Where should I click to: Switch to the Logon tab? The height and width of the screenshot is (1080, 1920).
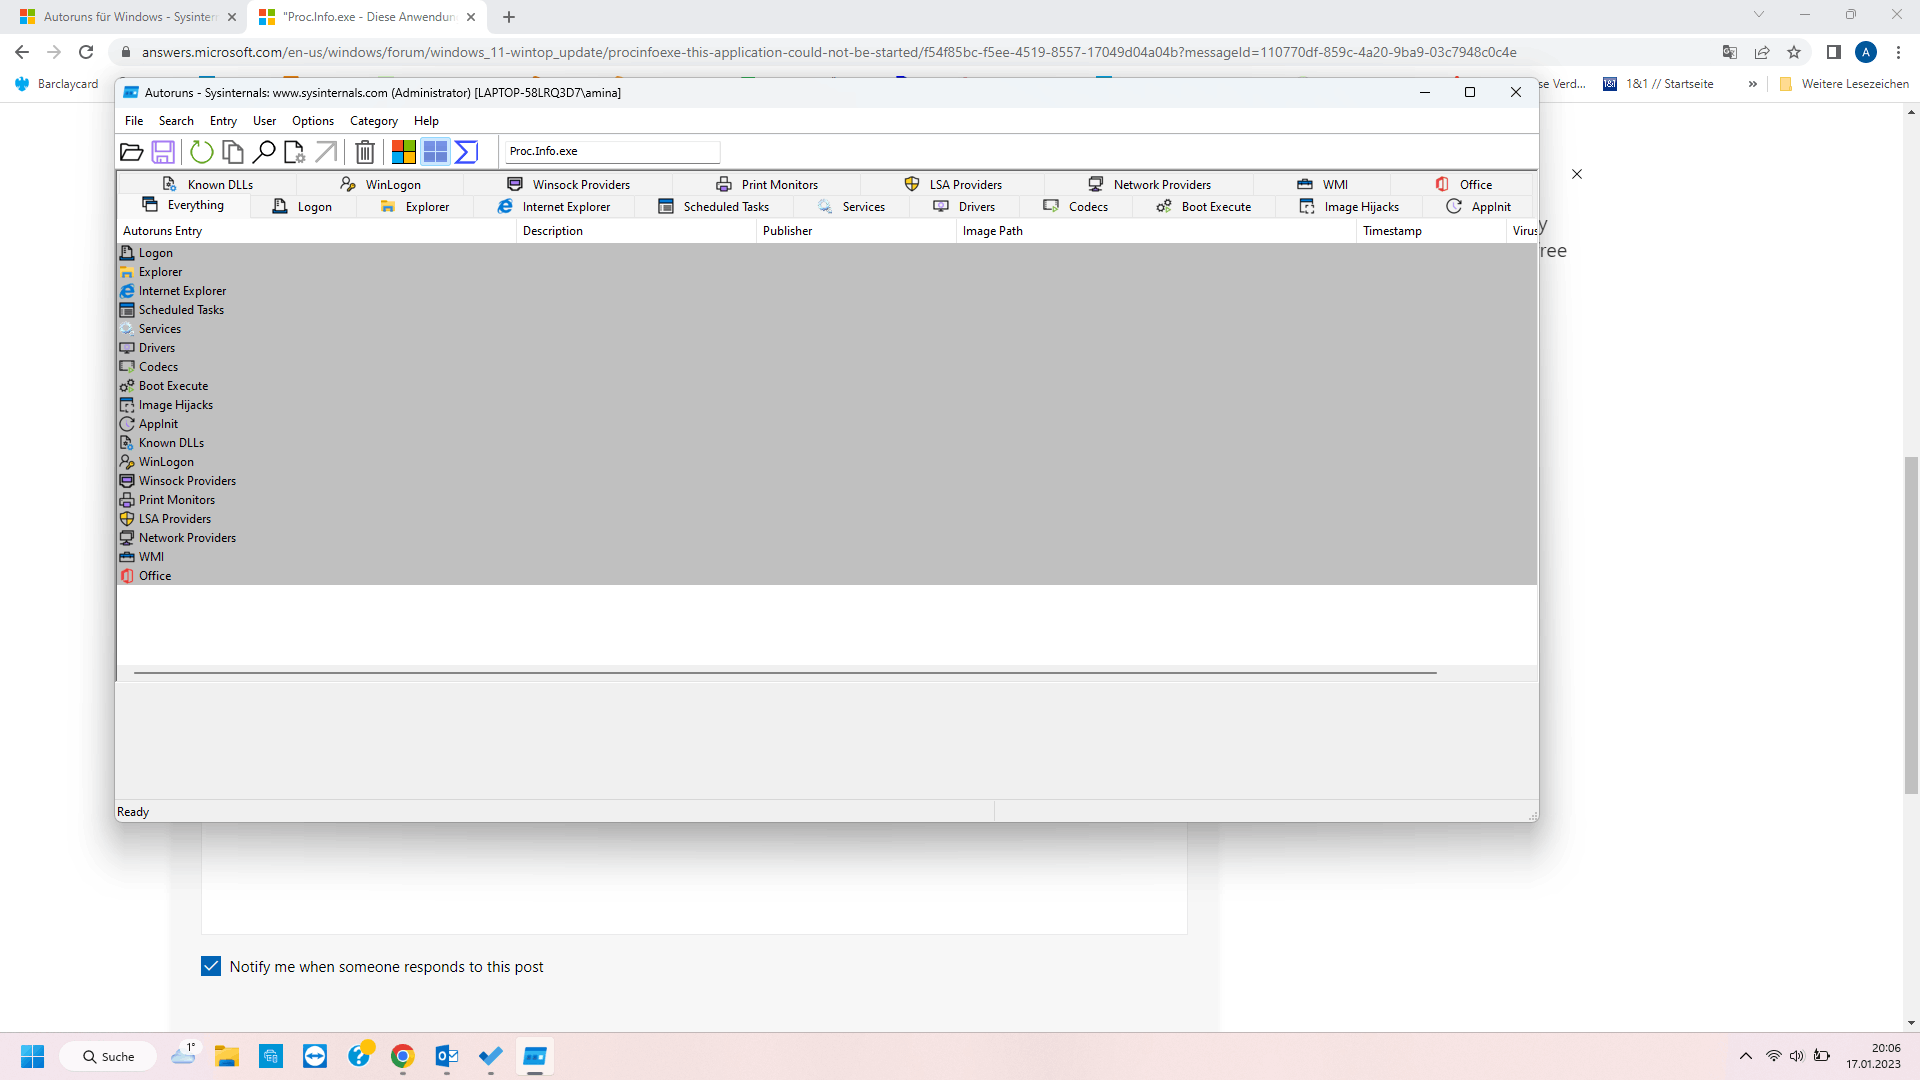[x=302, y=207]
